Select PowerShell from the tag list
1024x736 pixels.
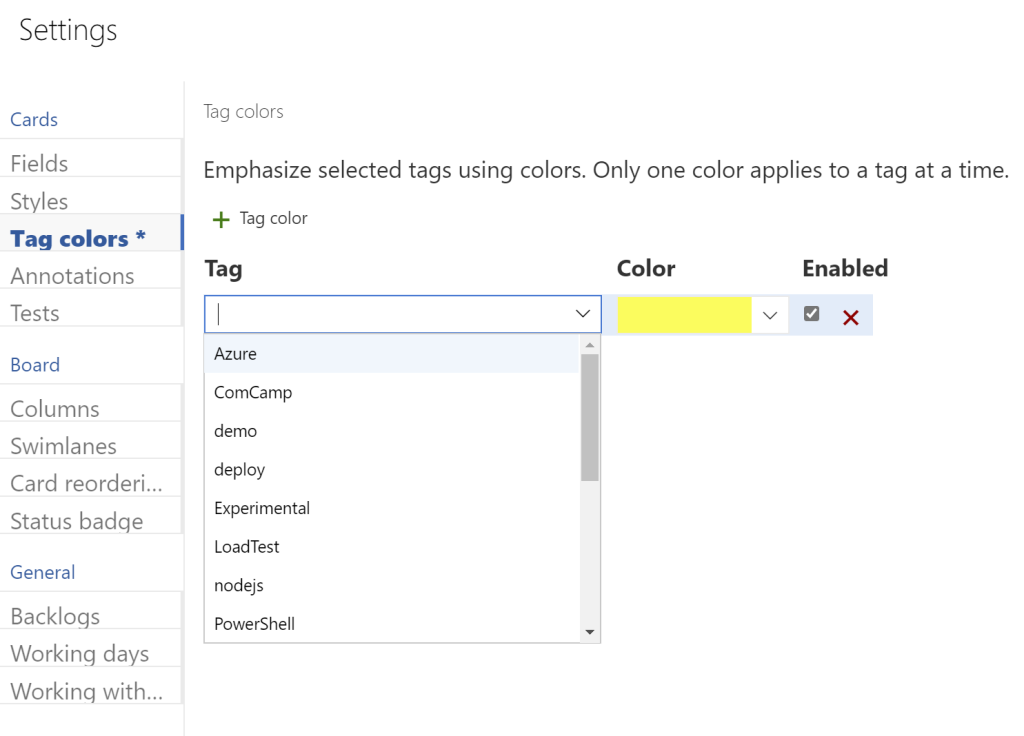(x=392, y=624)
